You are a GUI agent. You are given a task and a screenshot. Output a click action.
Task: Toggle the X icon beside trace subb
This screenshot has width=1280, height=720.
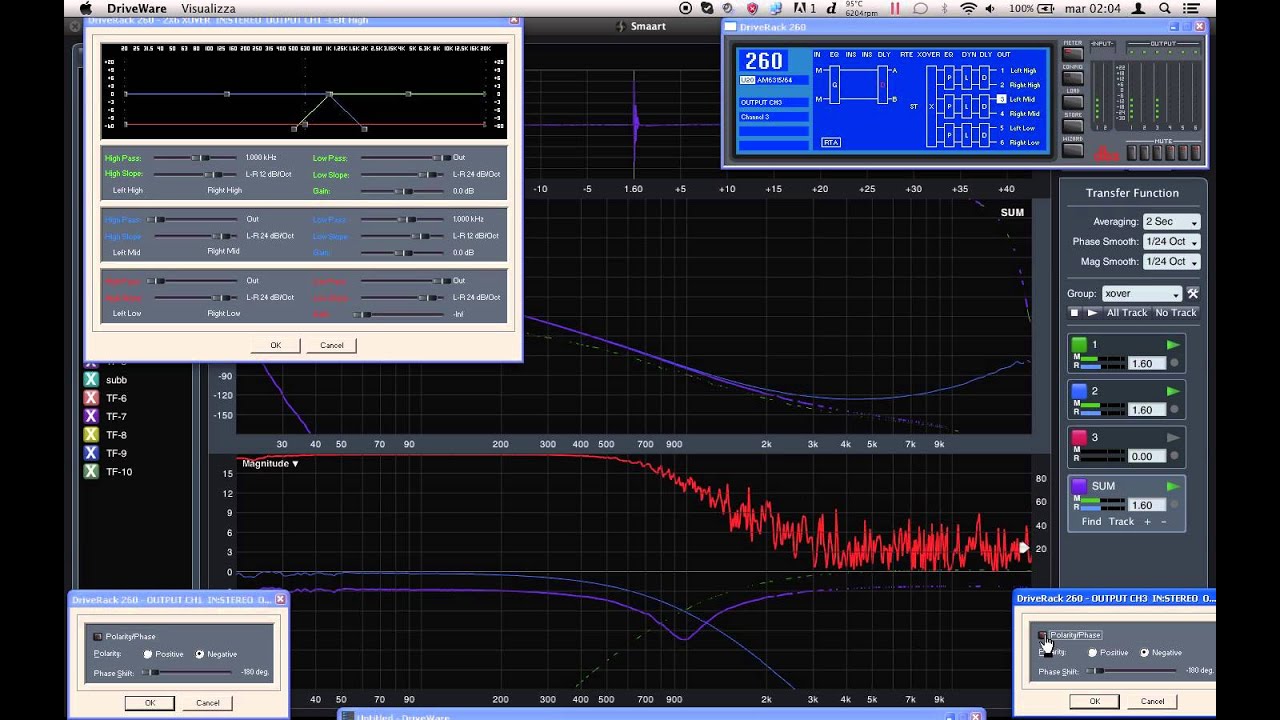point(91,380)
